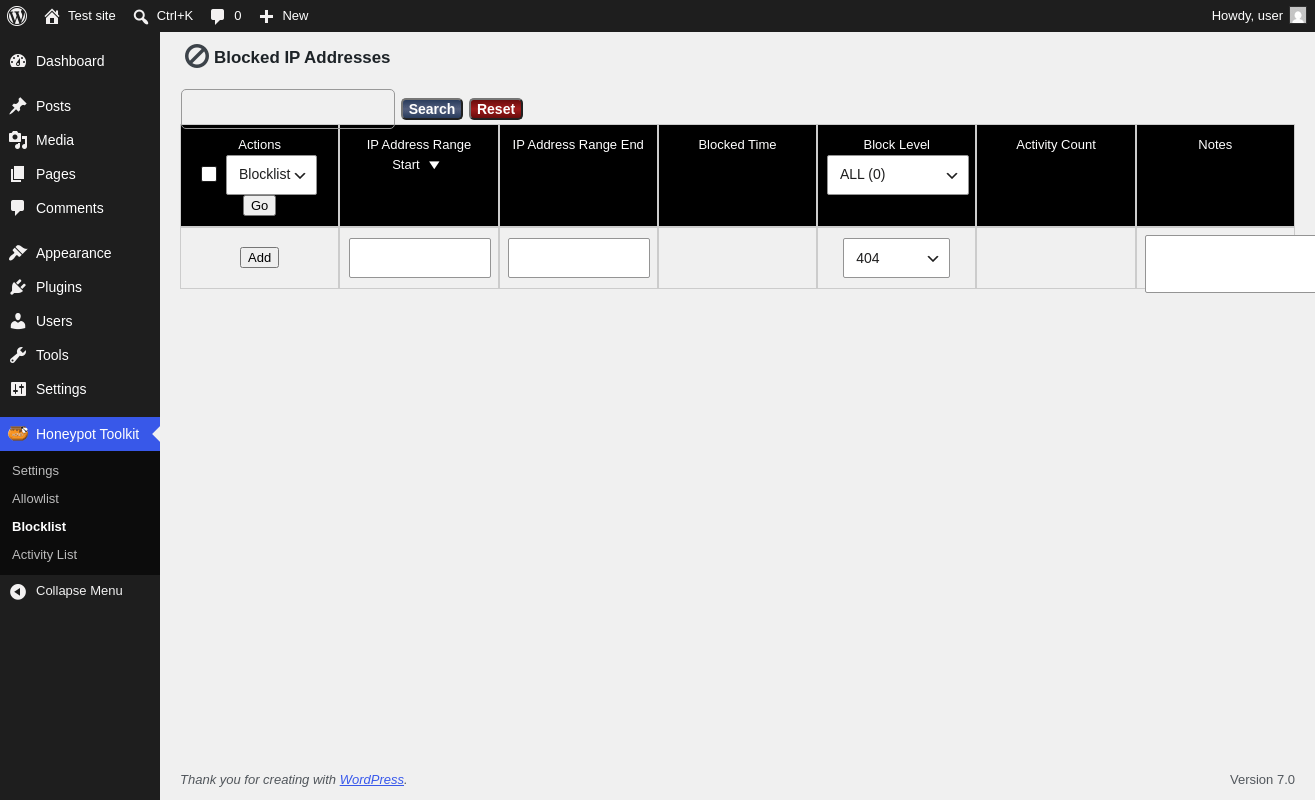
Task: Open the Dashboard gauge icon
Action: pyautogui.click(x=18, y=61)
